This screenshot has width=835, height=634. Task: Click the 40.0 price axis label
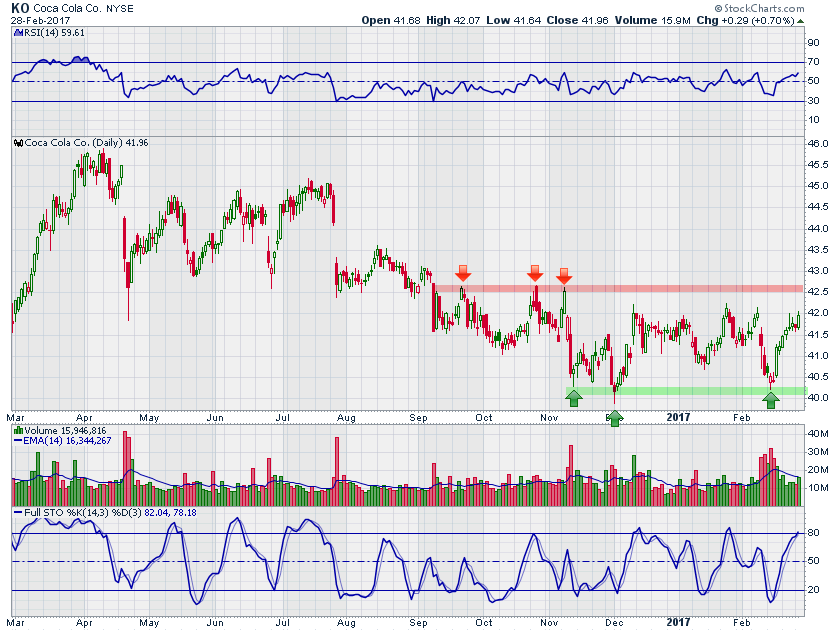point(817,398)
